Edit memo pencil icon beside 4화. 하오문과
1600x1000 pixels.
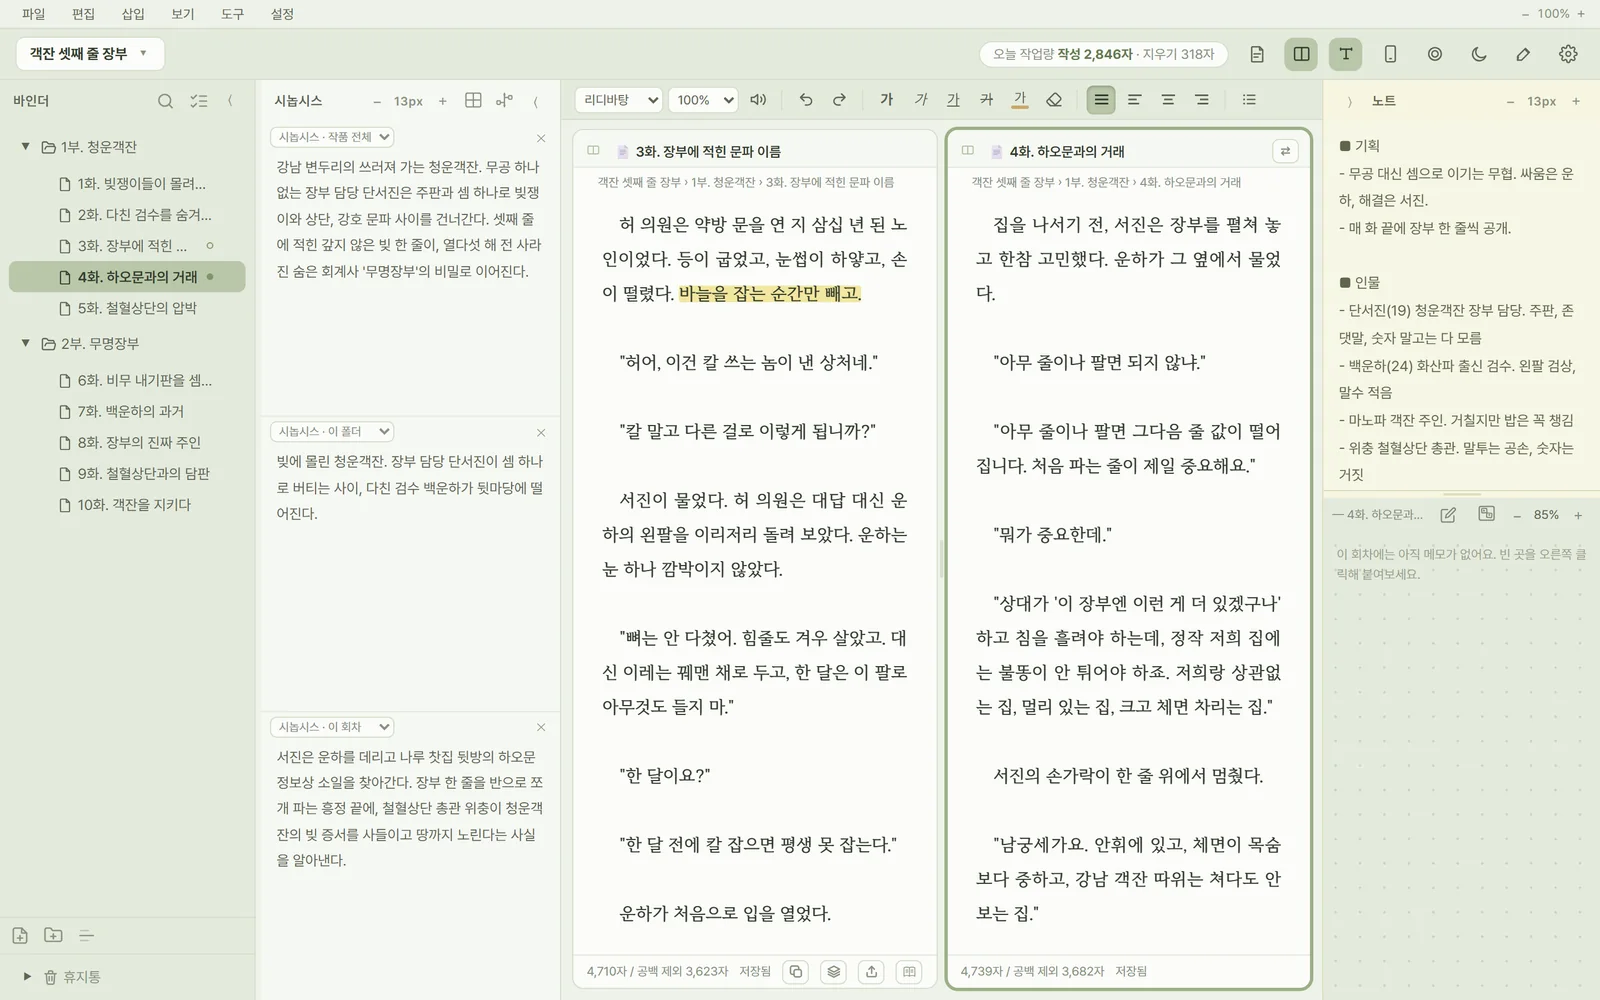pyautogui.click(x=1448, y=515)
